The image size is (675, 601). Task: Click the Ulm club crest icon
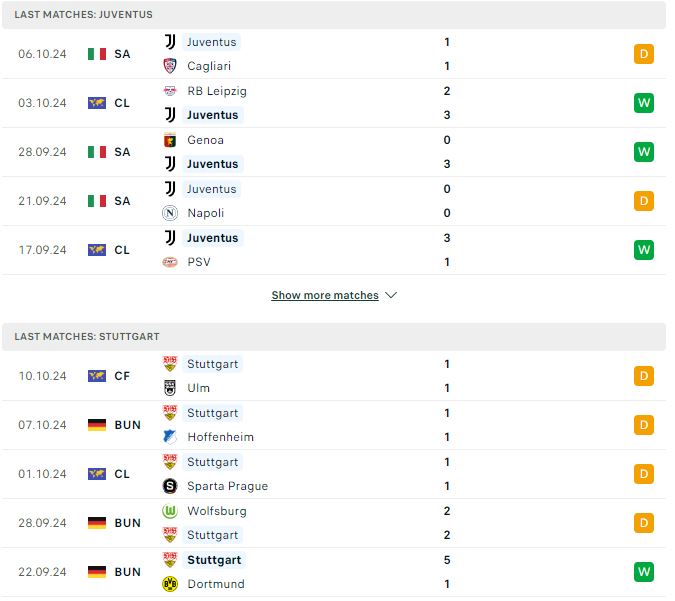pos(170,388)
